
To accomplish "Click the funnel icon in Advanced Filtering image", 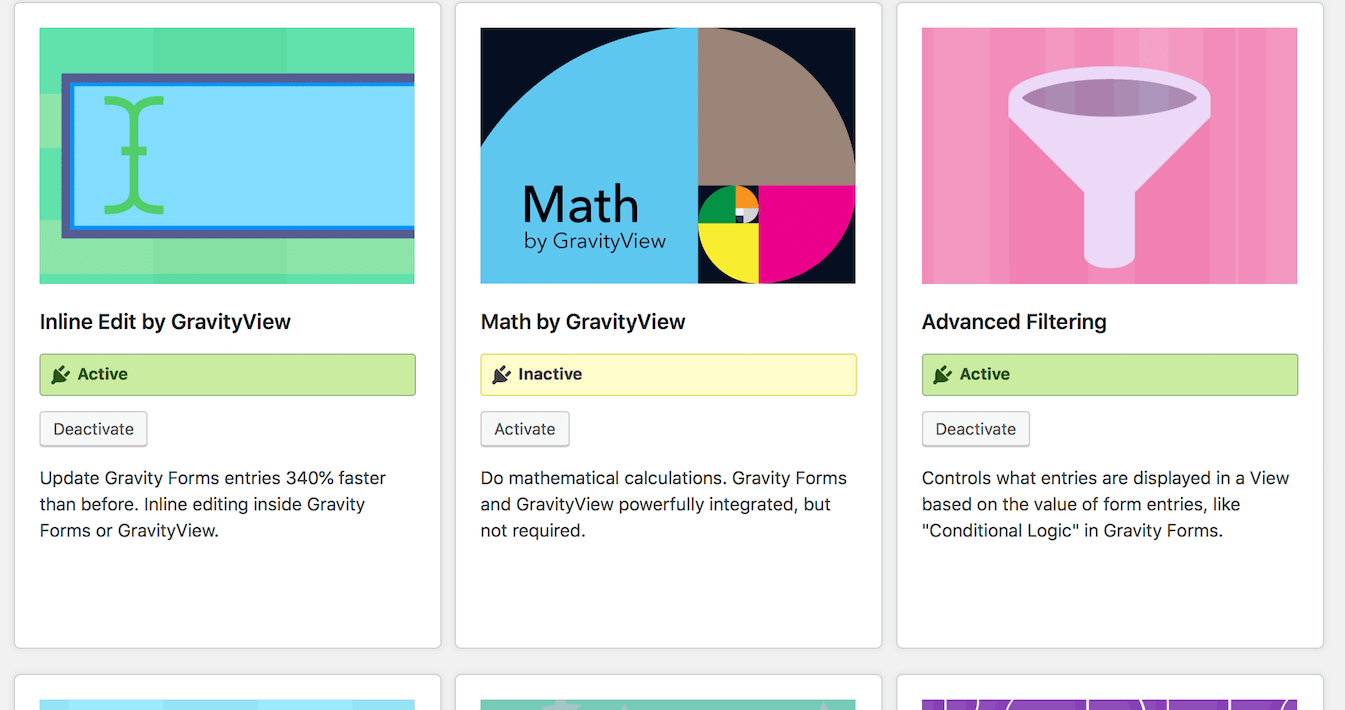I will pos(1109,172).
